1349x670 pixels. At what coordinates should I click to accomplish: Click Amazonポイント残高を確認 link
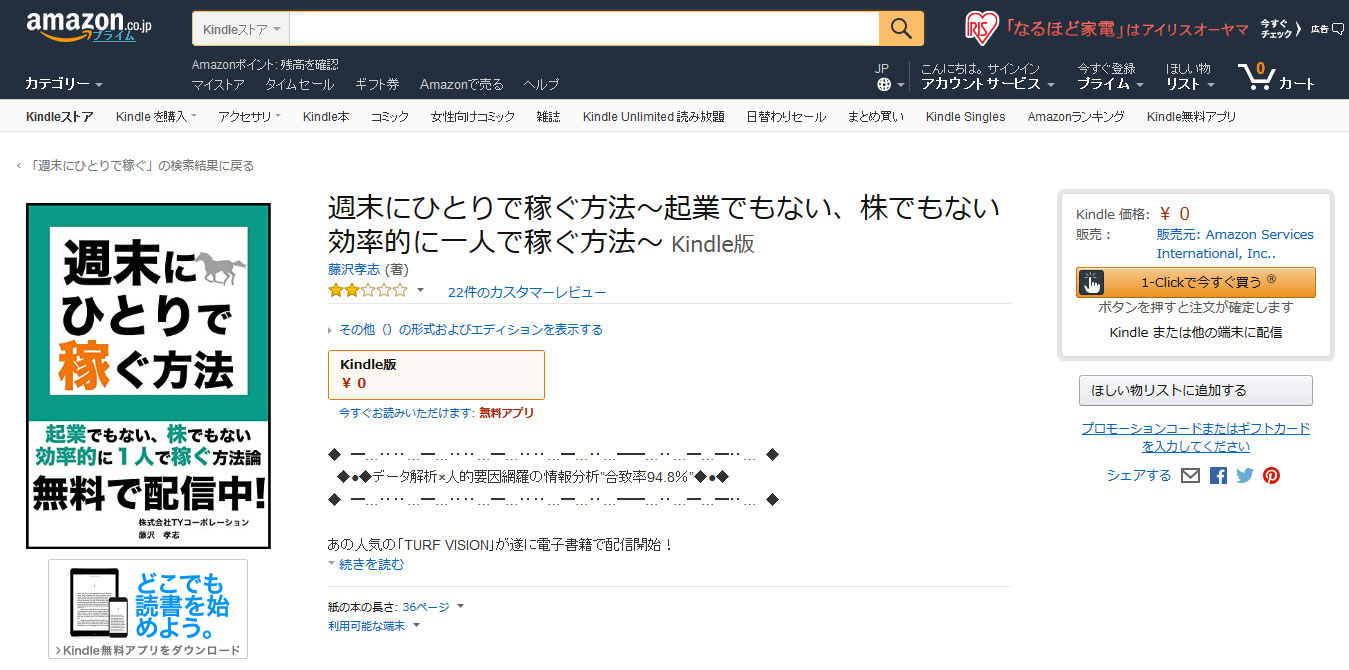point(265,64)
